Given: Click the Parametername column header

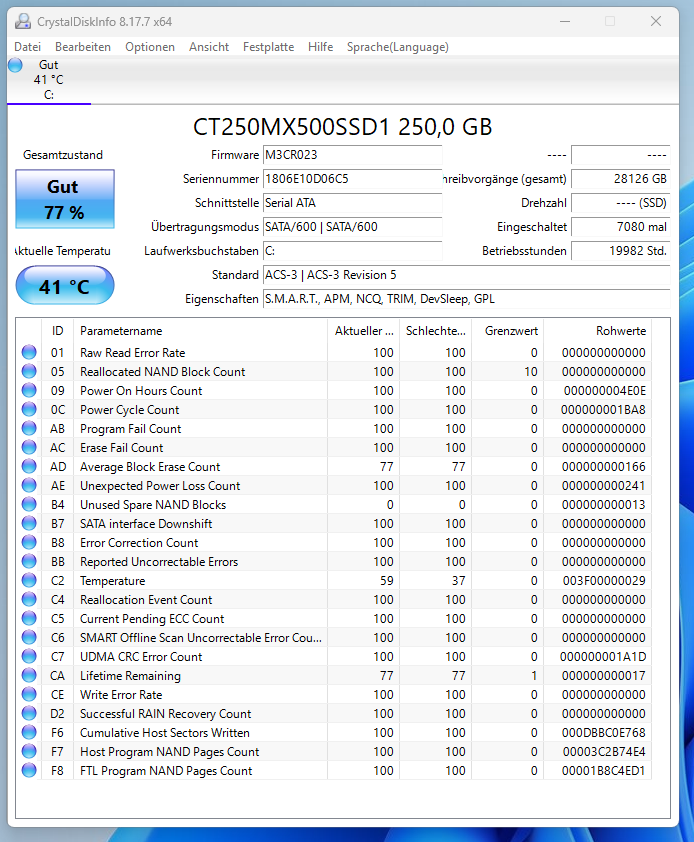Looking at the screenshot, I should (x=201, y=331).
